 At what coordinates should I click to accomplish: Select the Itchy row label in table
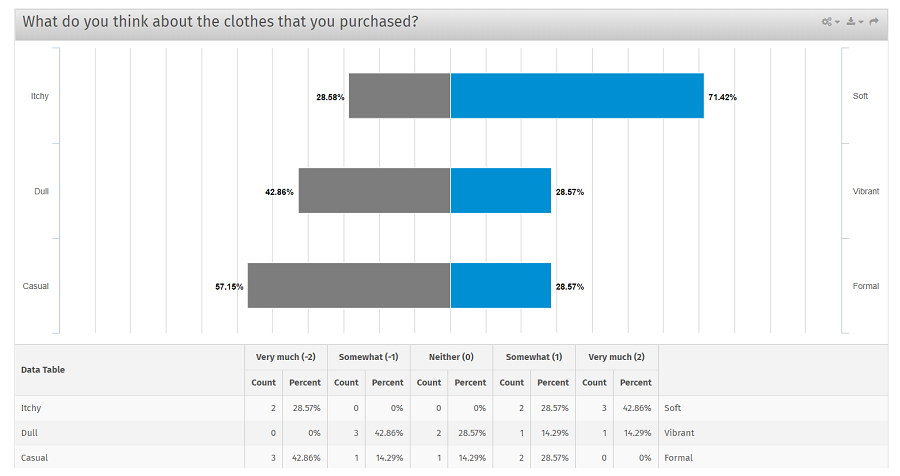(x=31, y=408)
